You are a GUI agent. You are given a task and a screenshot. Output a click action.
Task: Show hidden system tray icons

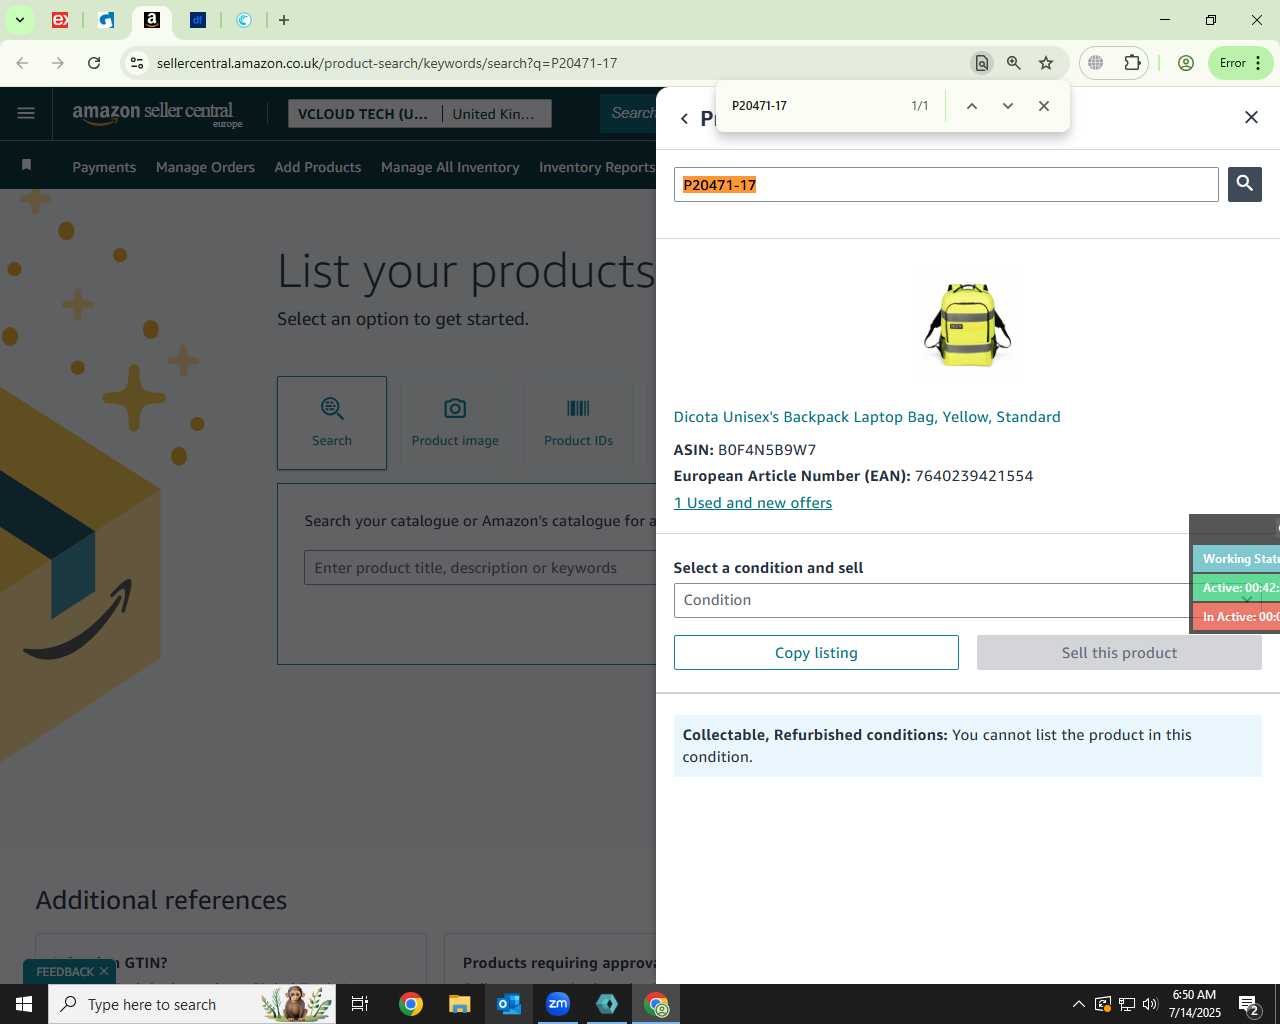[1078, 1004]
